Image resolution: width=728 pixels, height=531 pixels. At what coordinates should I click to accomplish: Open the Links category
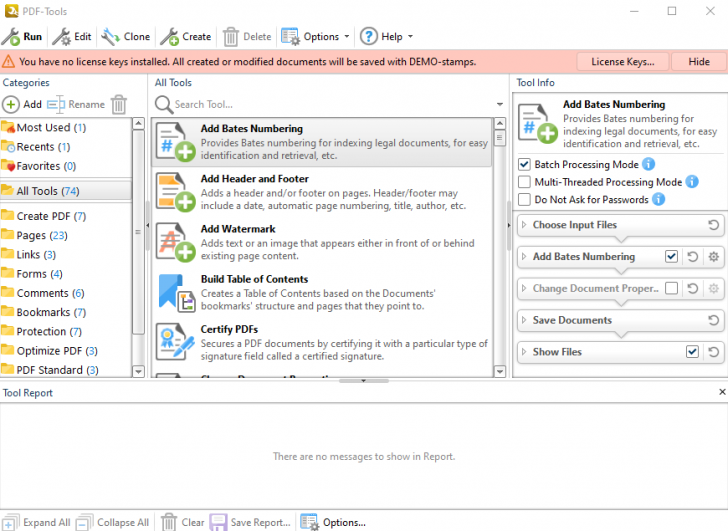click(66, 255)
